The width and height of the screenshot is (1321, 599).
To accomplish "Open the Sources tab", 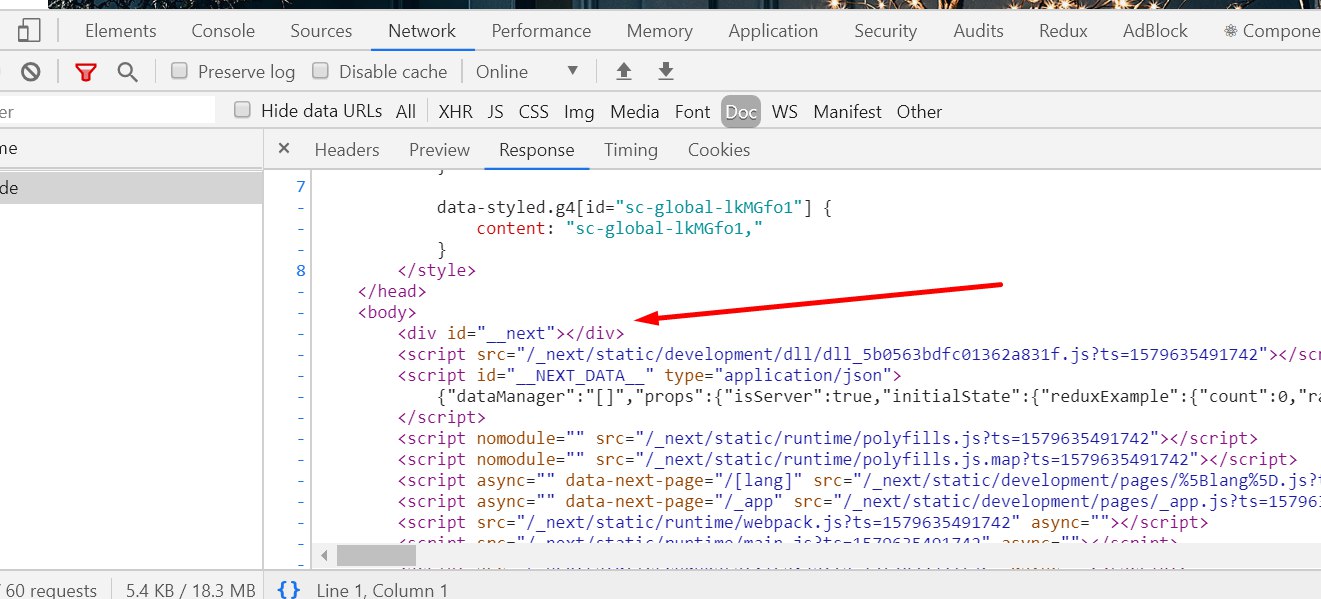I will click(321, 31).
